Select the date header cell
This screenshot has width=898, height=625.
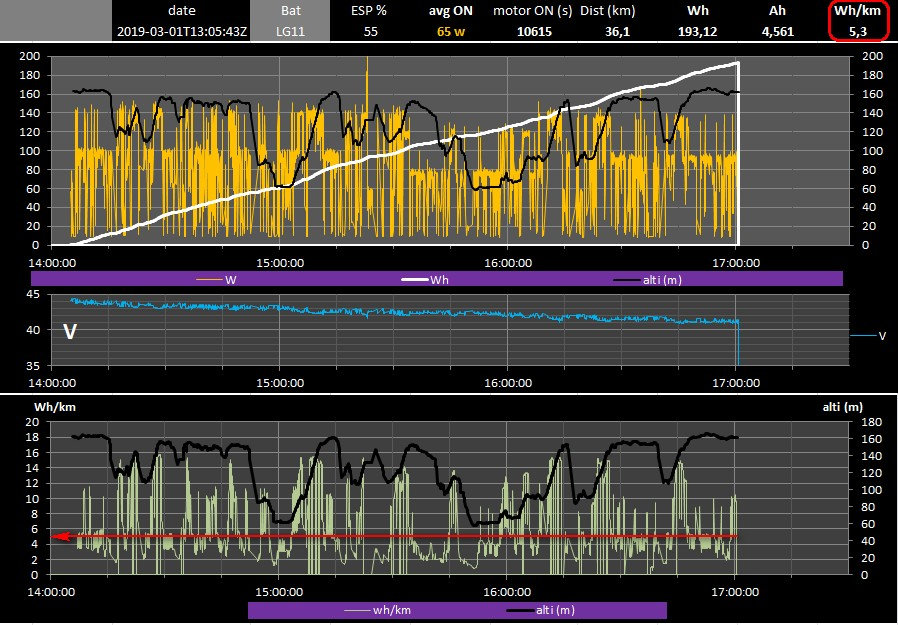(182, 10)
